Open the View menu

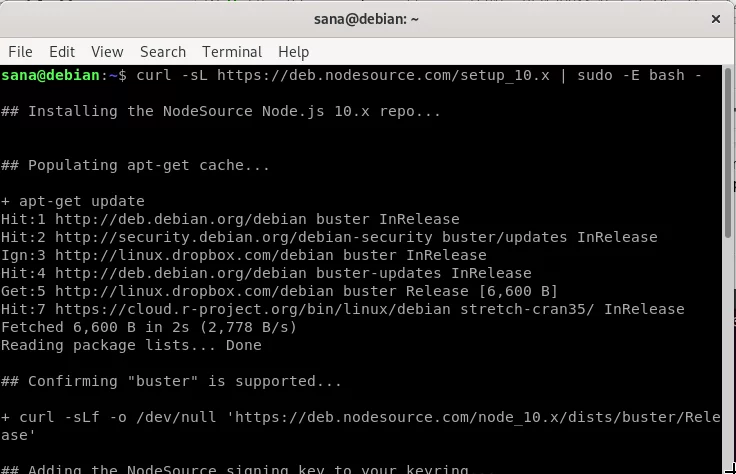107,52
